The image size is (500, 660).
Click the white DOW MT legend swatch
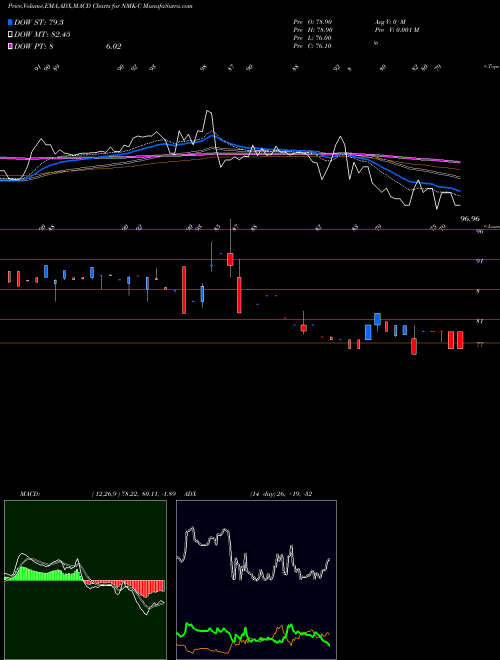(11, 34)
